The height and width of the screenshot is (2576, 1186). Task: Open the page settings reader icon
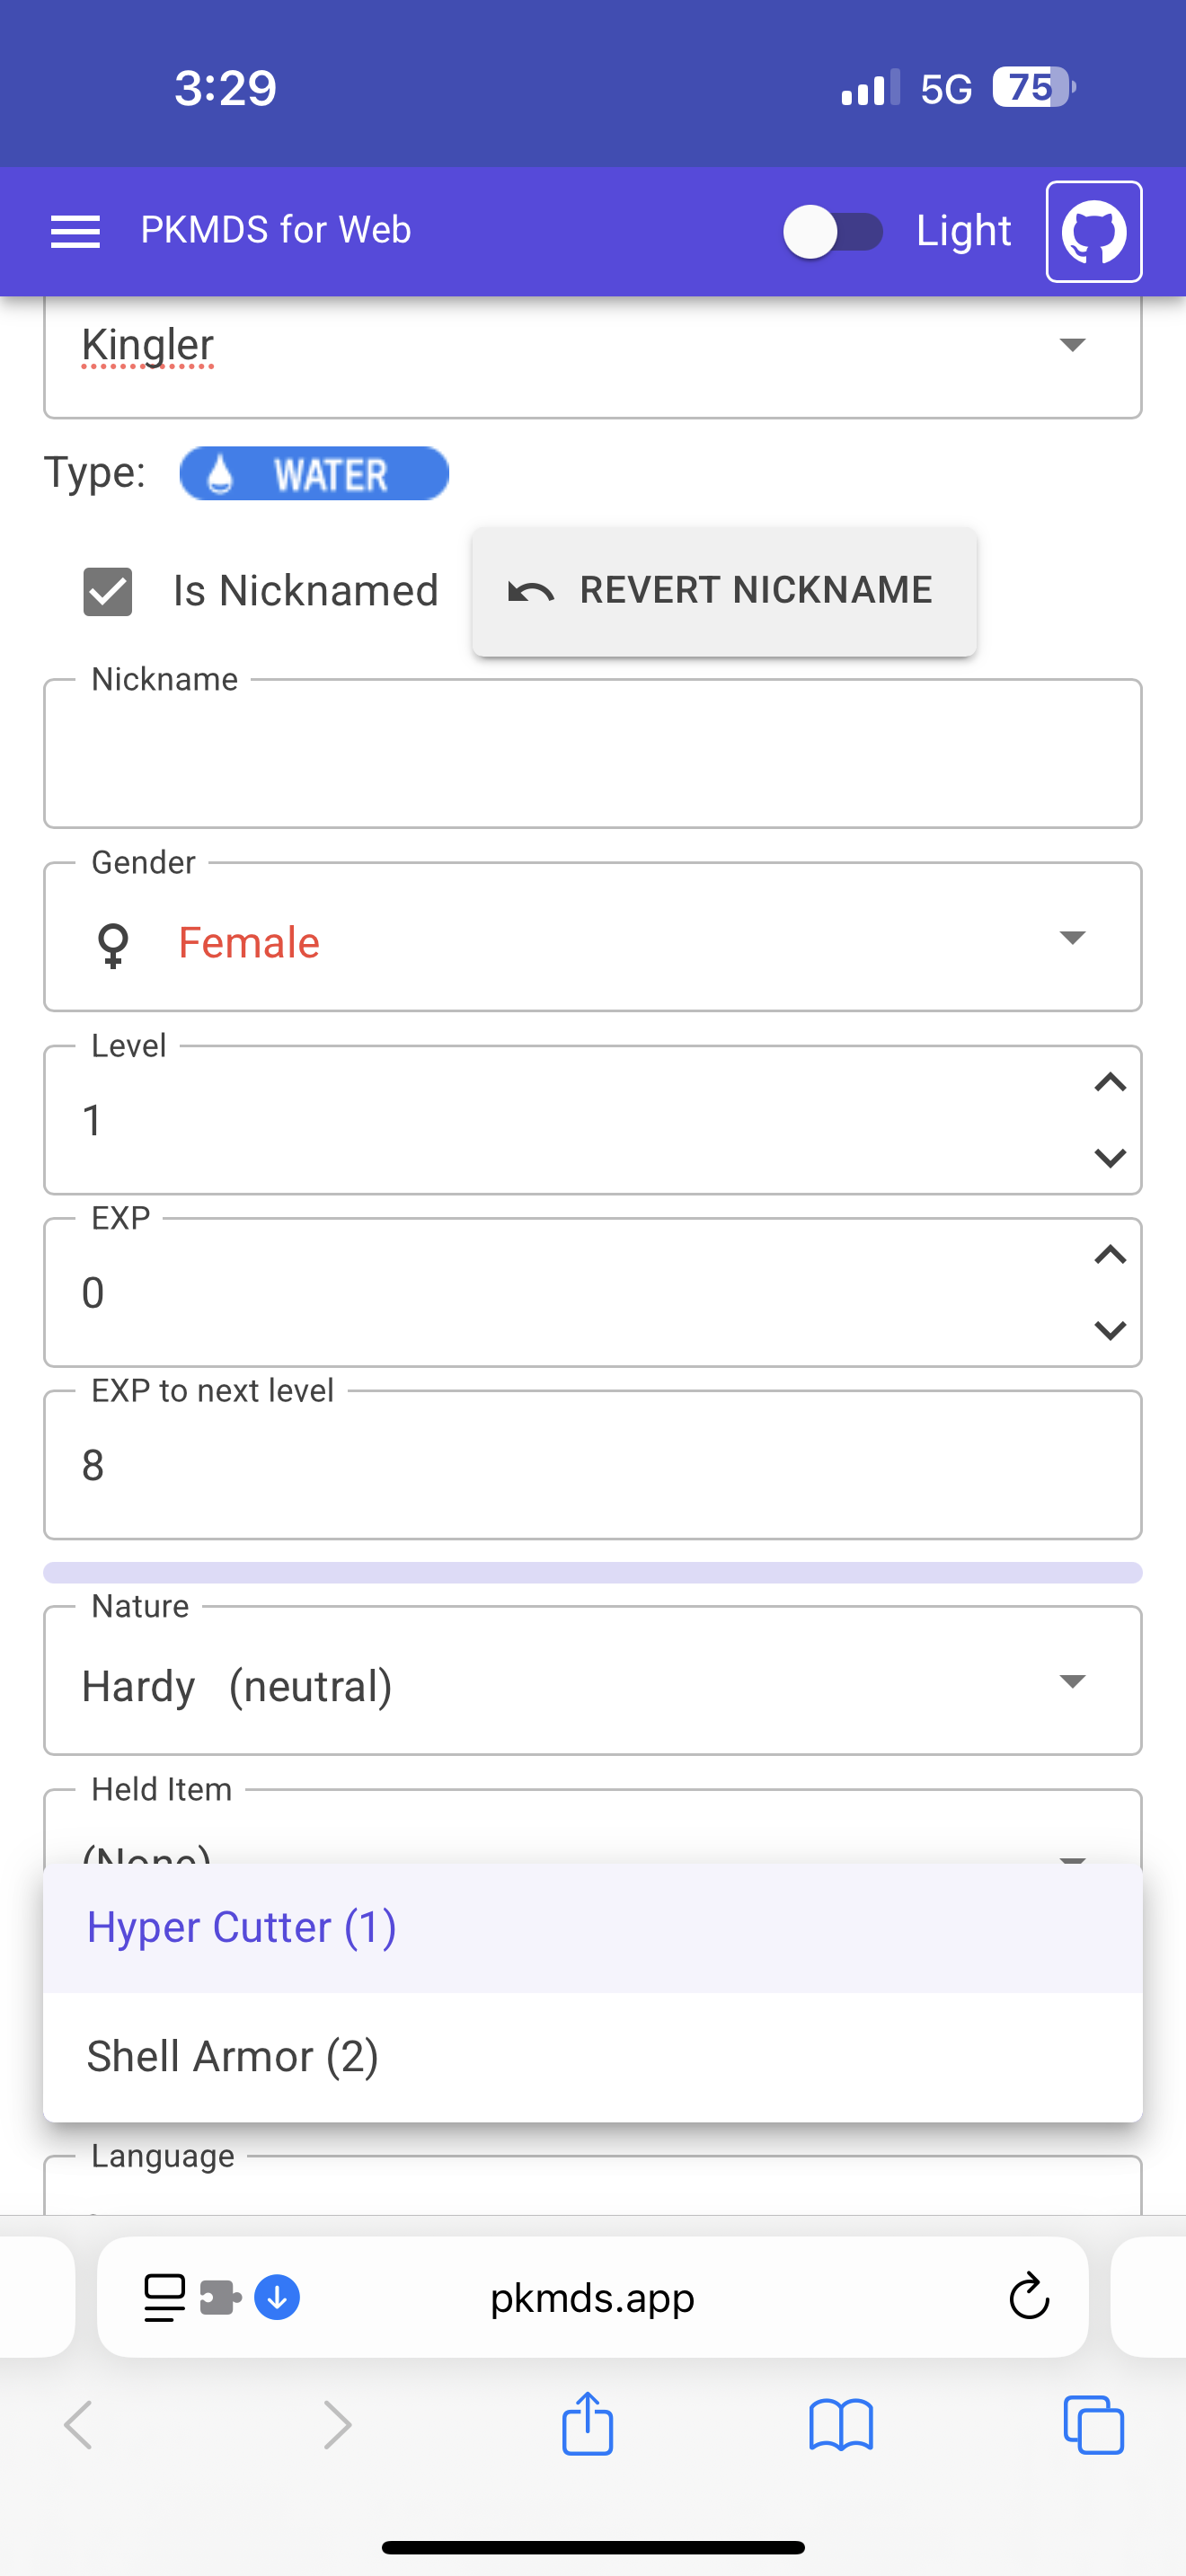pos(165,2297)
